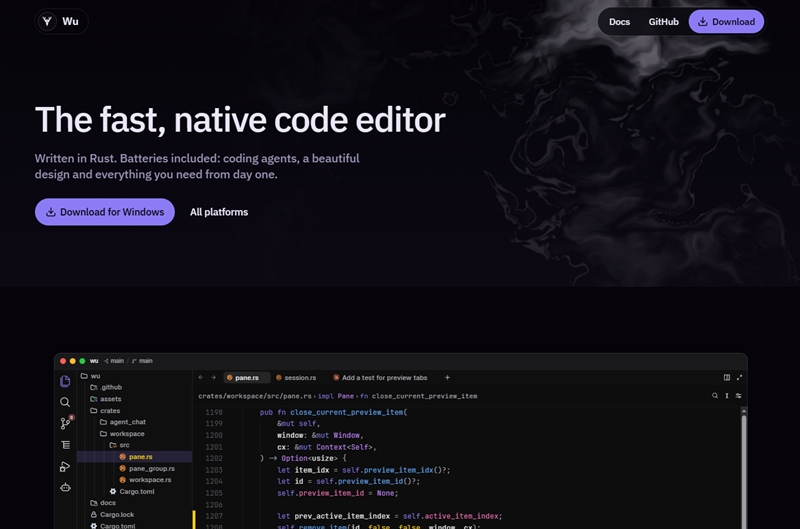
Task: Open 'Add a test for preview tabs' tab
Action: click(380, 377)
